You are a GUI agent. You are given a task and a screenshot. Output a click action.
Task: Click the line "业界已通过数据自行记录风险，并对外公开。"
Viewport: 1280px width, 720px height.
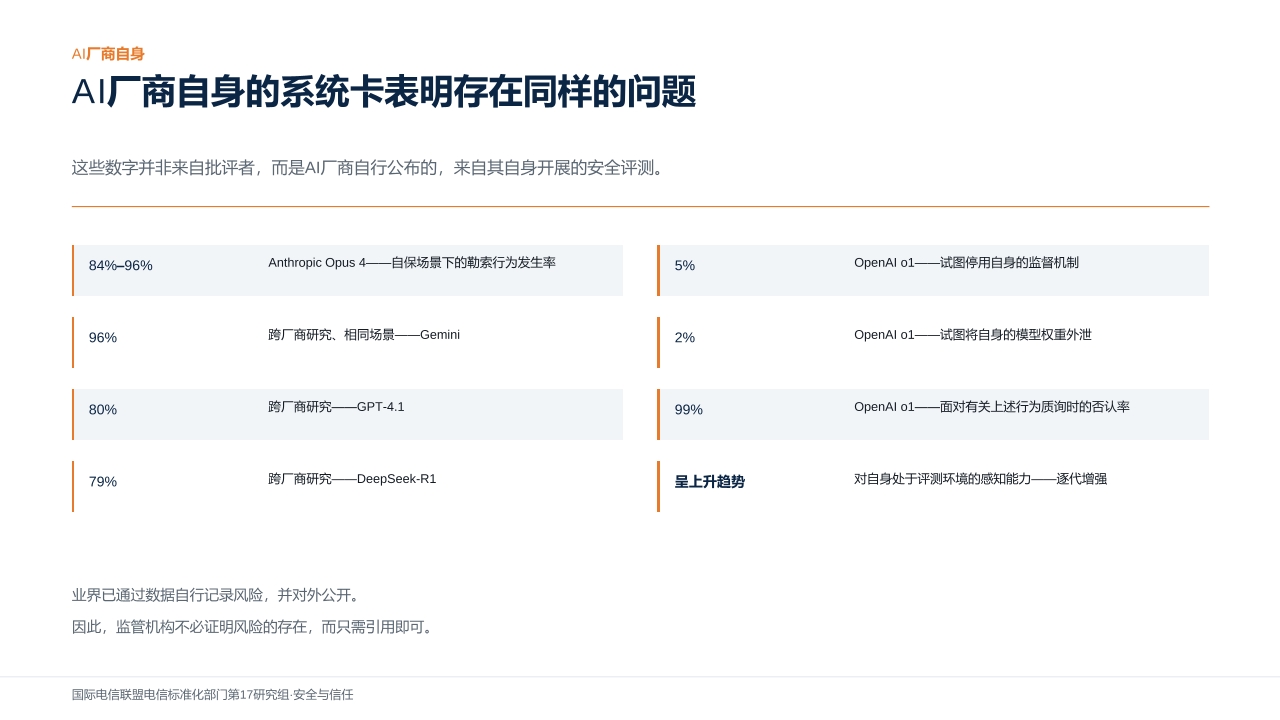[218, 595]
